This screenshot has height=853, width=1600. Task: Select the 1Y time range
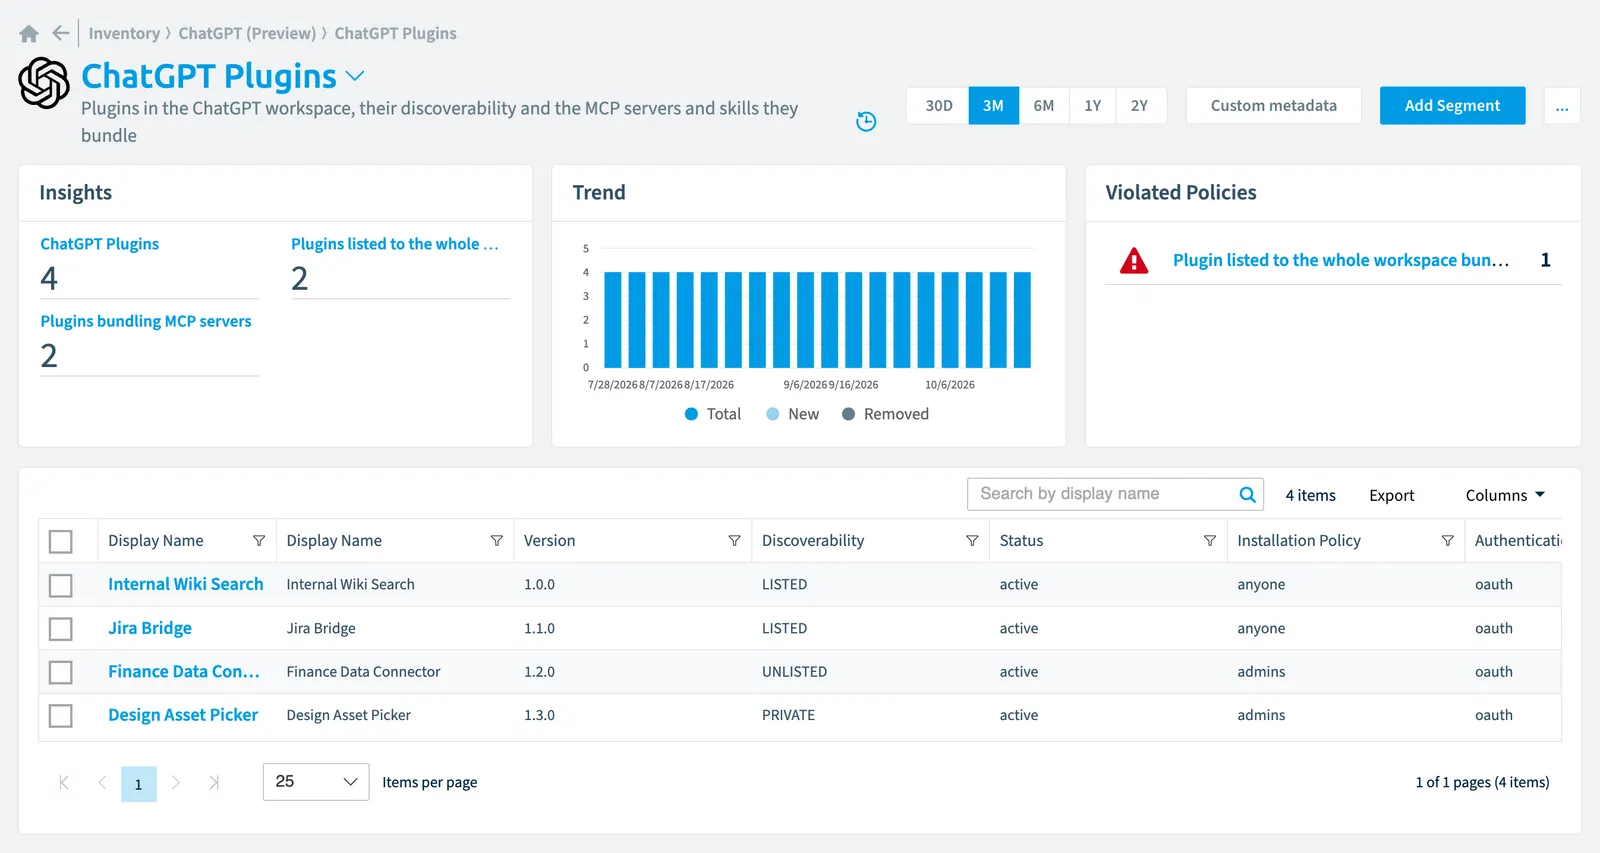pos(1093,105)
